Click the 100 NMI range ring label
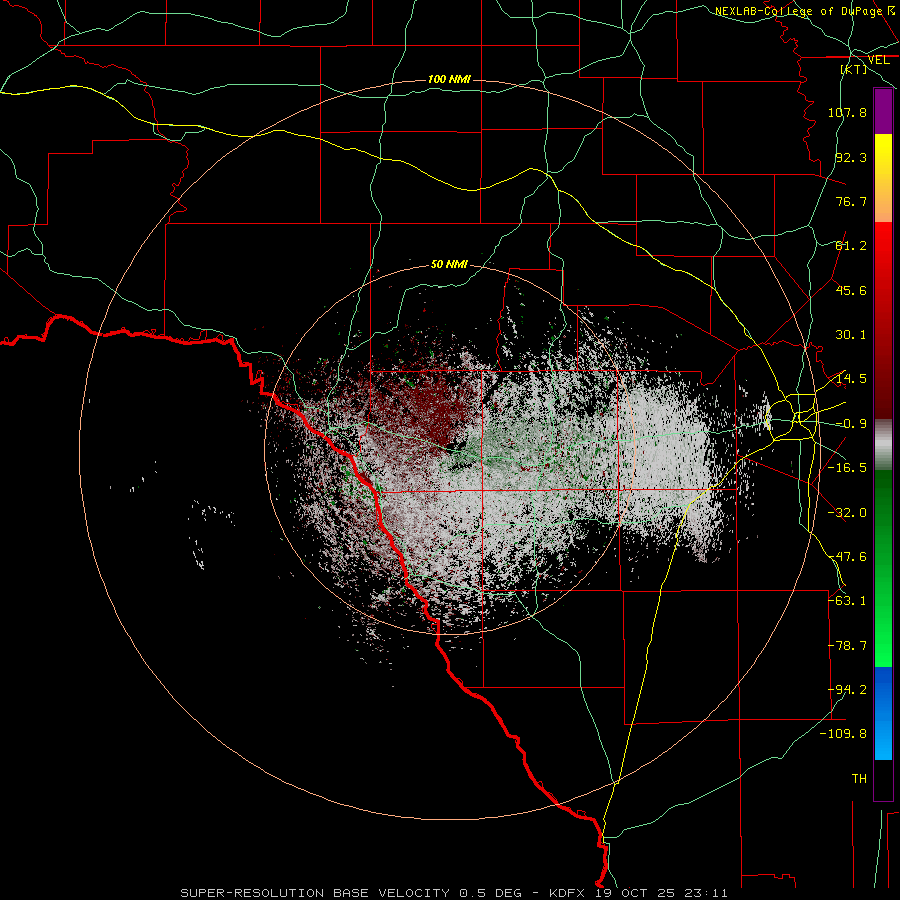 pos(449,79)
